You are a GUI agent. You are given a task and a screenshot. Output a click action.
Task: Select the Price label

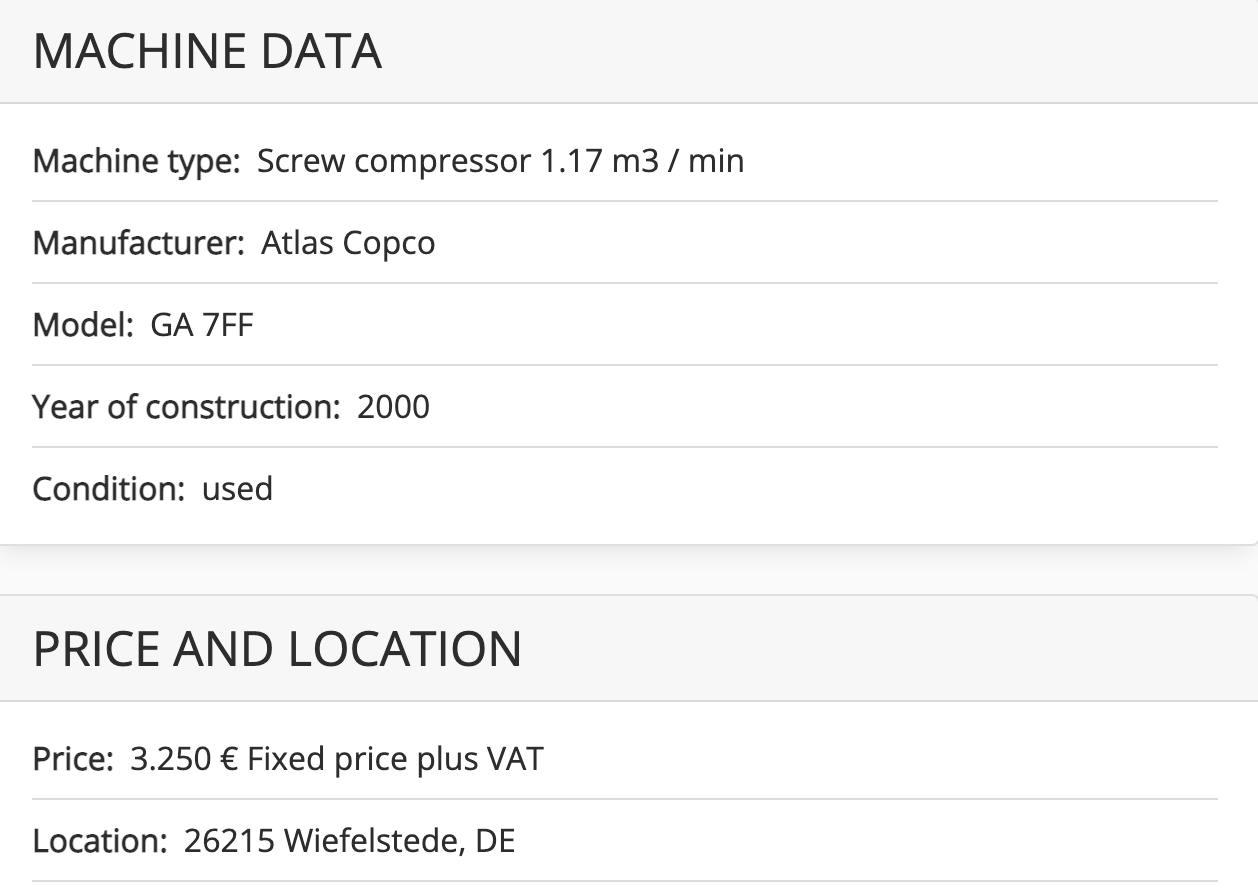click(74, 759)
